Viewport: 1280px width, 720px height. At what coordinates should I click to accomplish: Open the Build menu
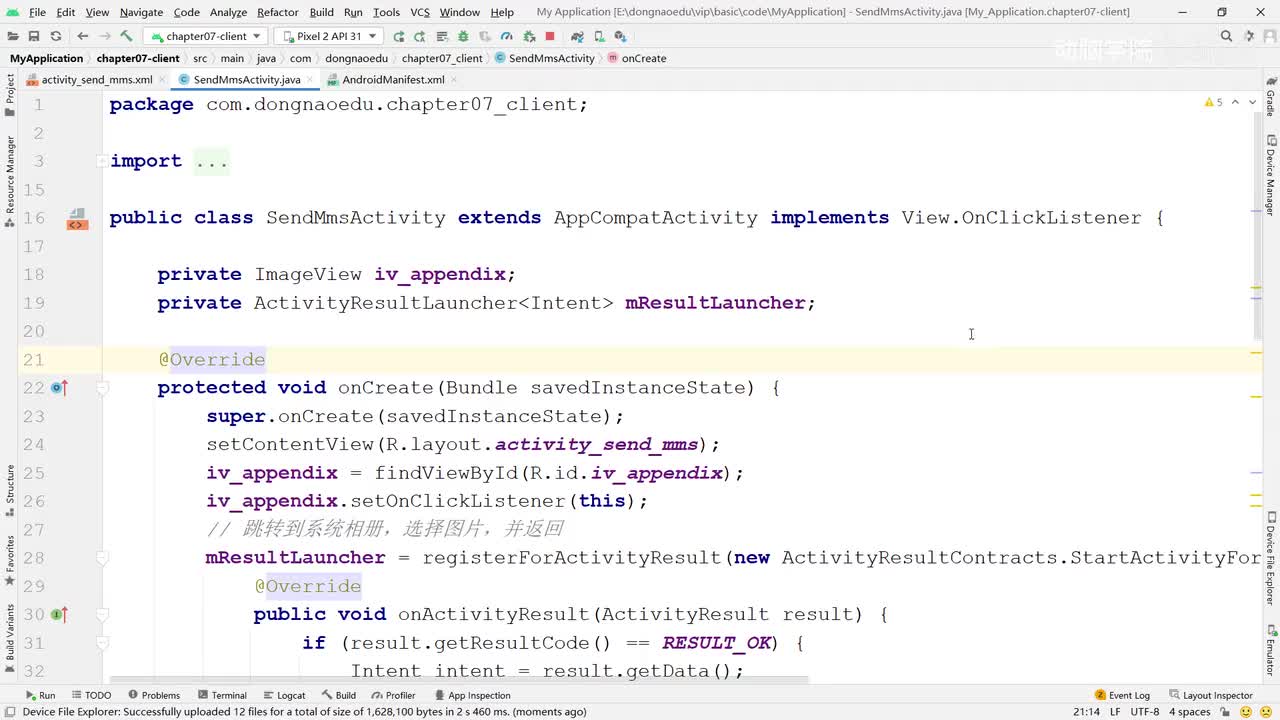(322, 12)
